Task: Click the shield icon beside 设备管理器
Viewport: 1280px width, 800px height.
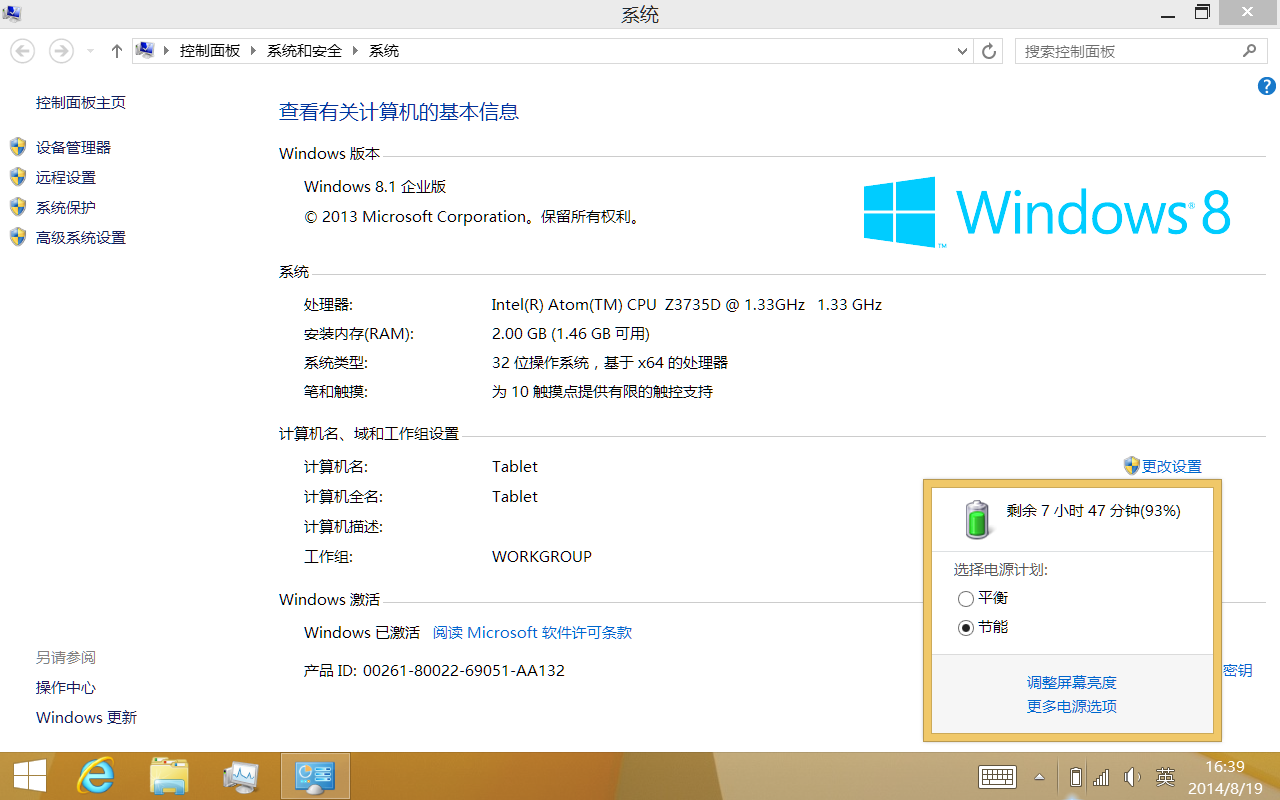Action: click(x=18, y=147)
